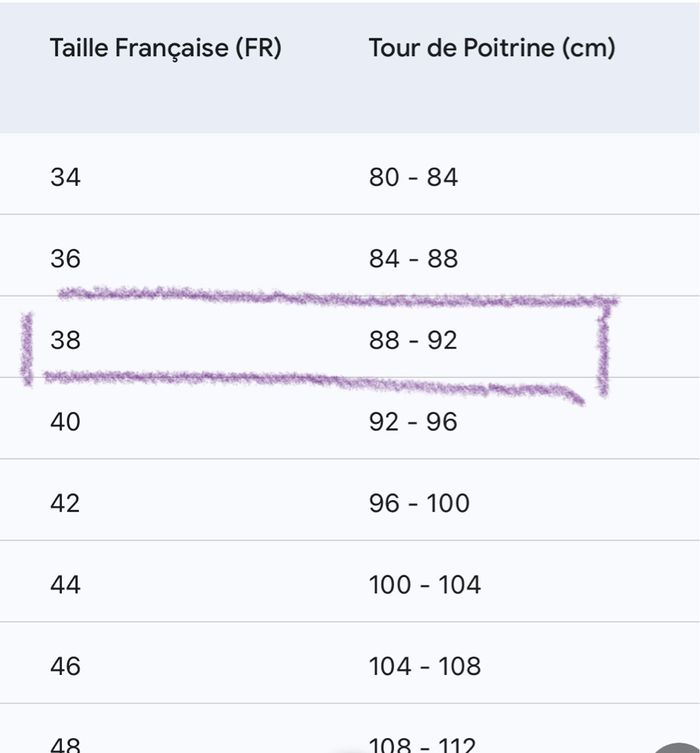Click the 88 - 92 chest range
The height and width of the screenshot is (753, 700).
coord(413,341)
